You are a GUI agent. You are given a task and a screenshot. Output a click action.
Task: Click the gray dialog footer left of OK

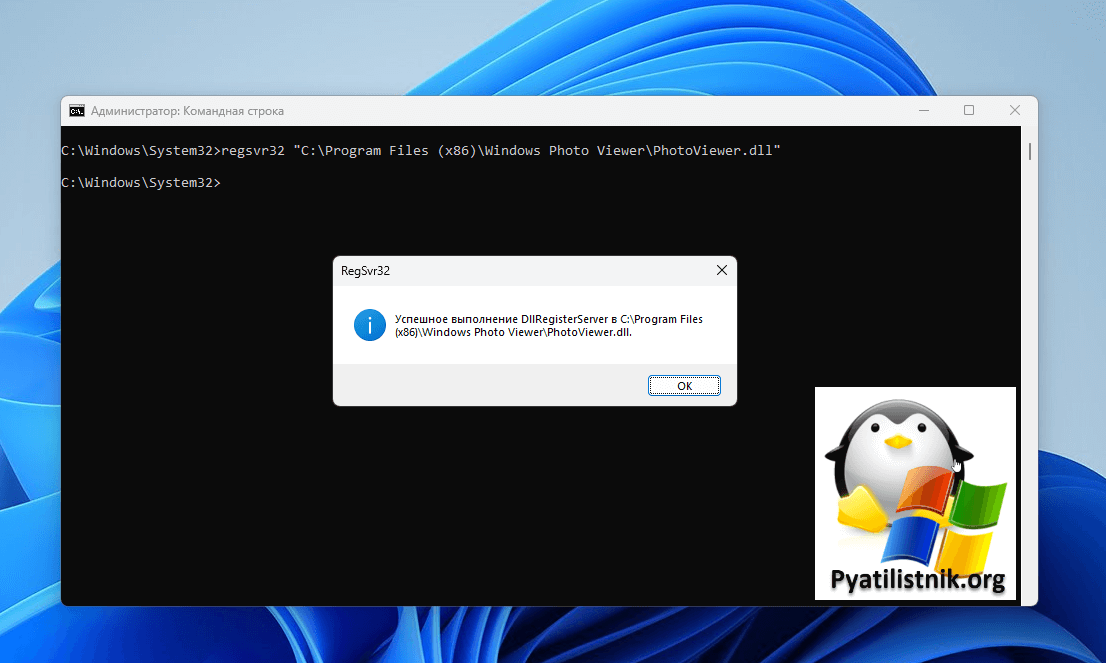480,386
